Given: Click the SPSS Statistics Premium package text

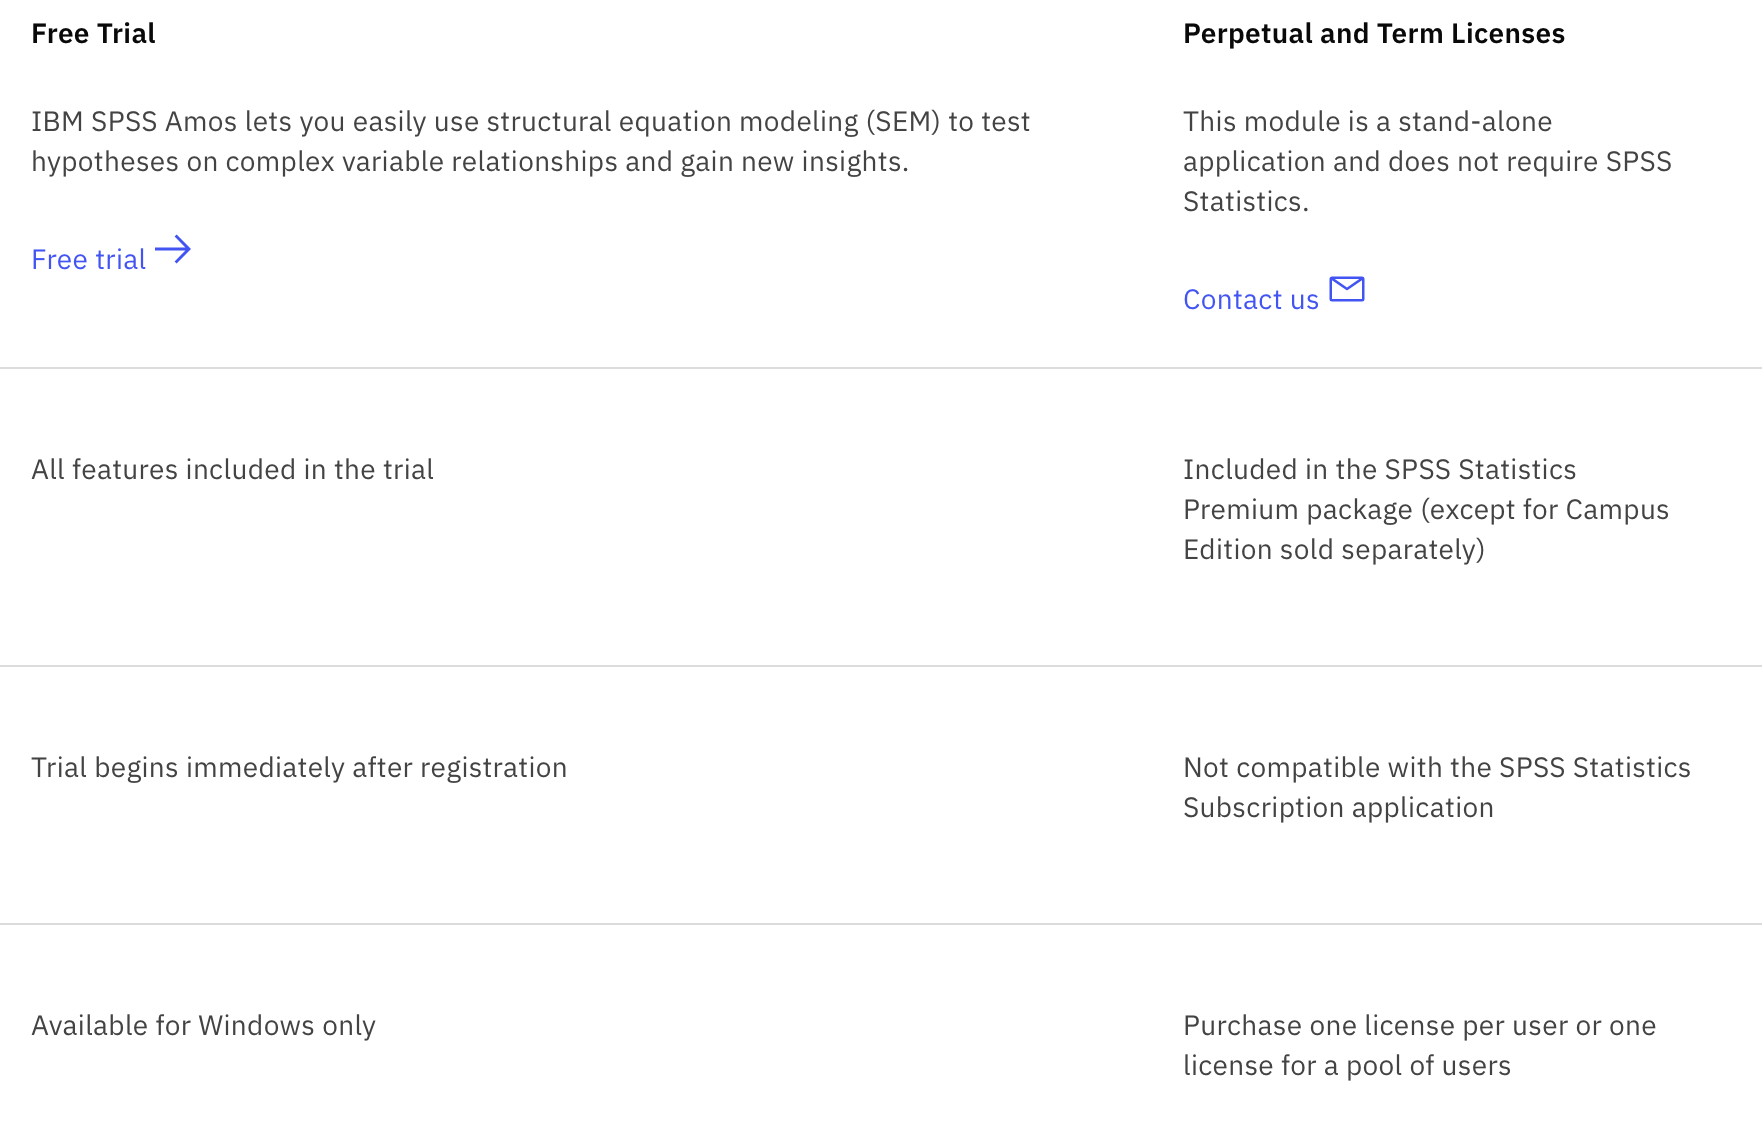Looking at the screenshot, I should tap(1425, 509).
